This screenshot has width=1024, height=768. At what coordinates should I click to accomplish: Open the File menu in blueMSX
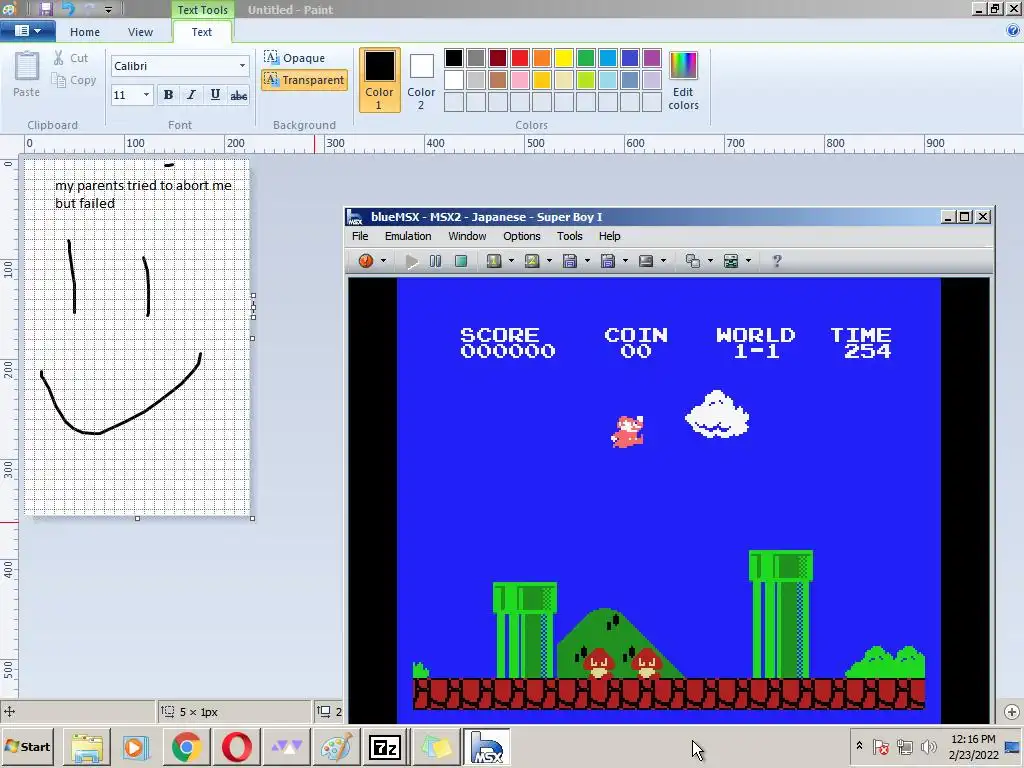(x=360, y=236)
